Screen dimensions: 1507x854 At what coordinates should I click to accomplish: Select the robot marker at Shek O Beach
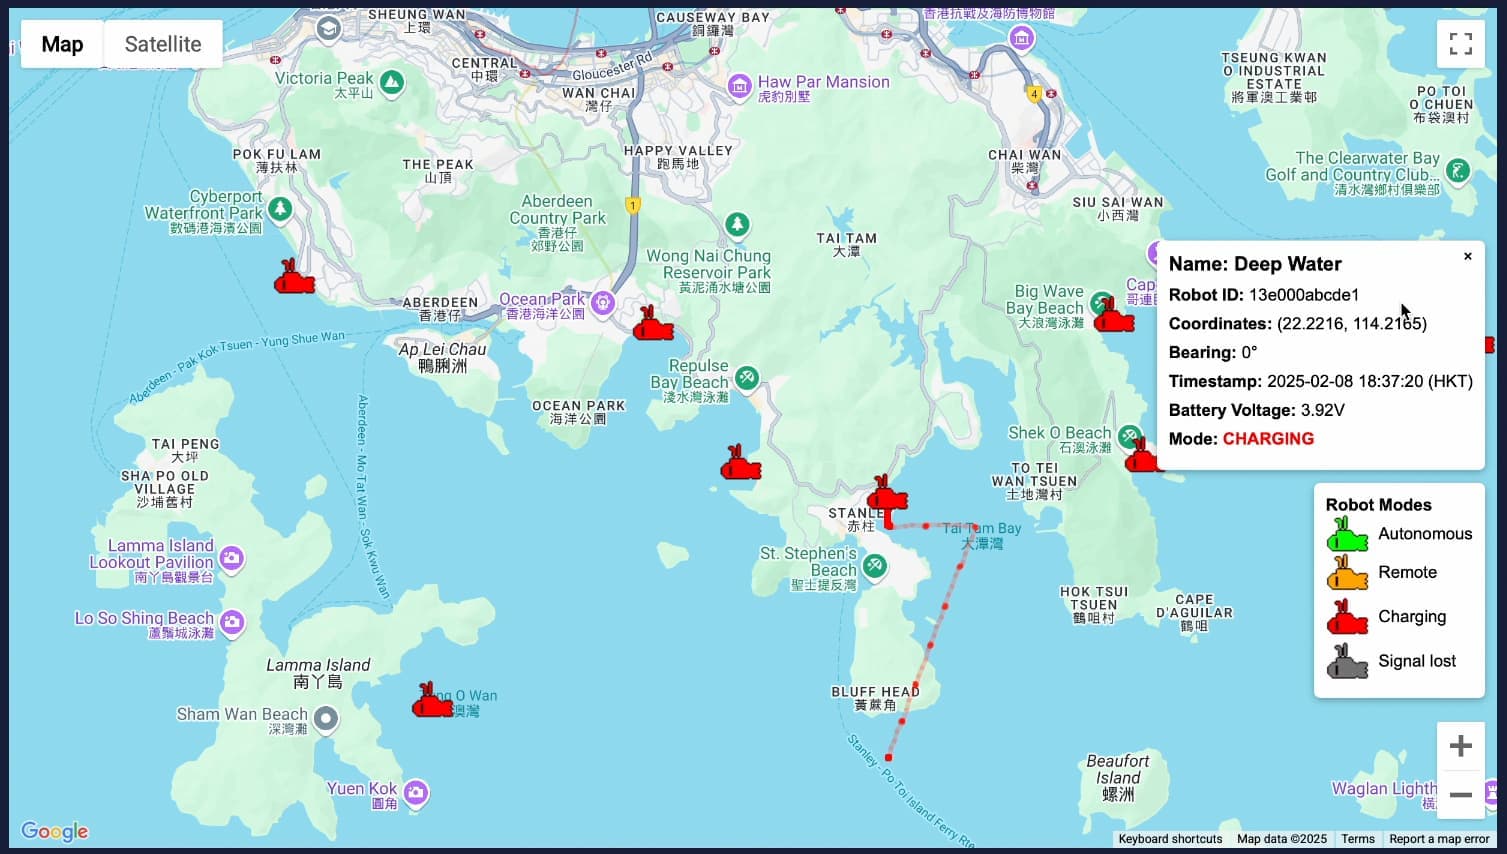click(1141, 457)
